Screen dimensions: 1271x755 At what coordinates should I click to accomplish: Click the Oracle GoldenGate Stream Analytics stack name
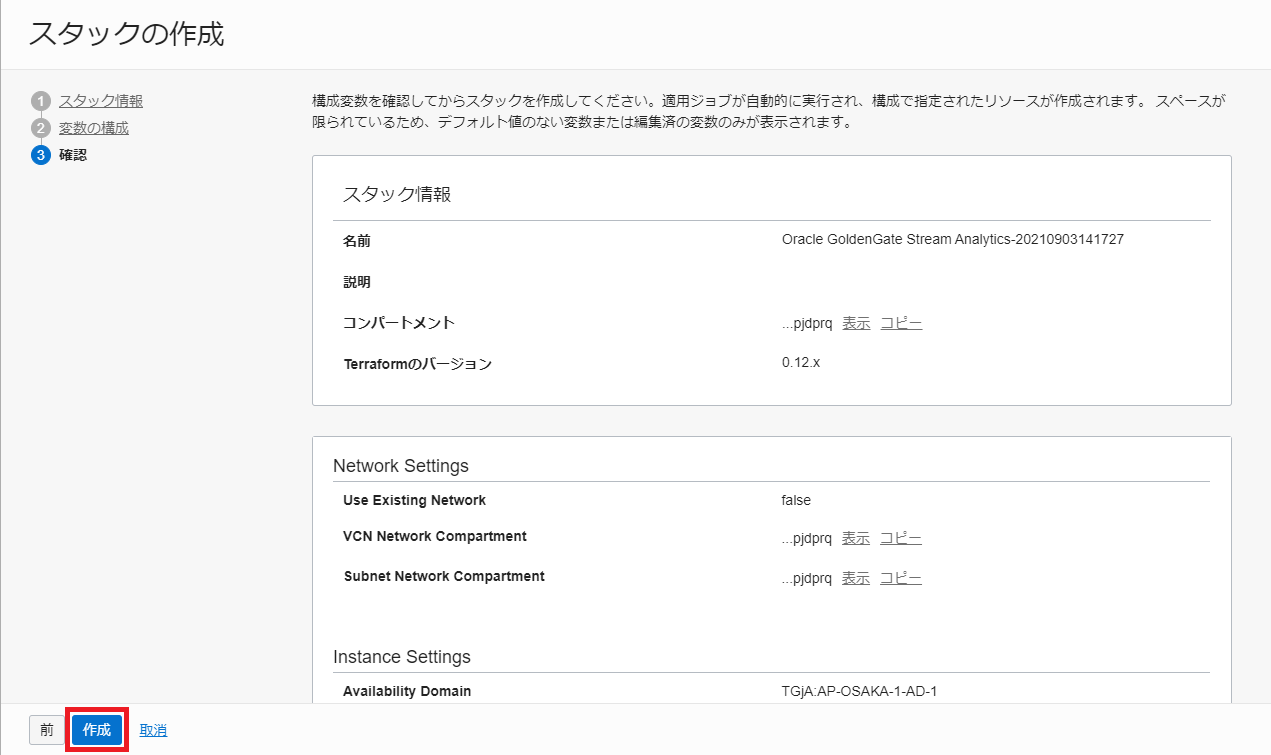point(952,240)
